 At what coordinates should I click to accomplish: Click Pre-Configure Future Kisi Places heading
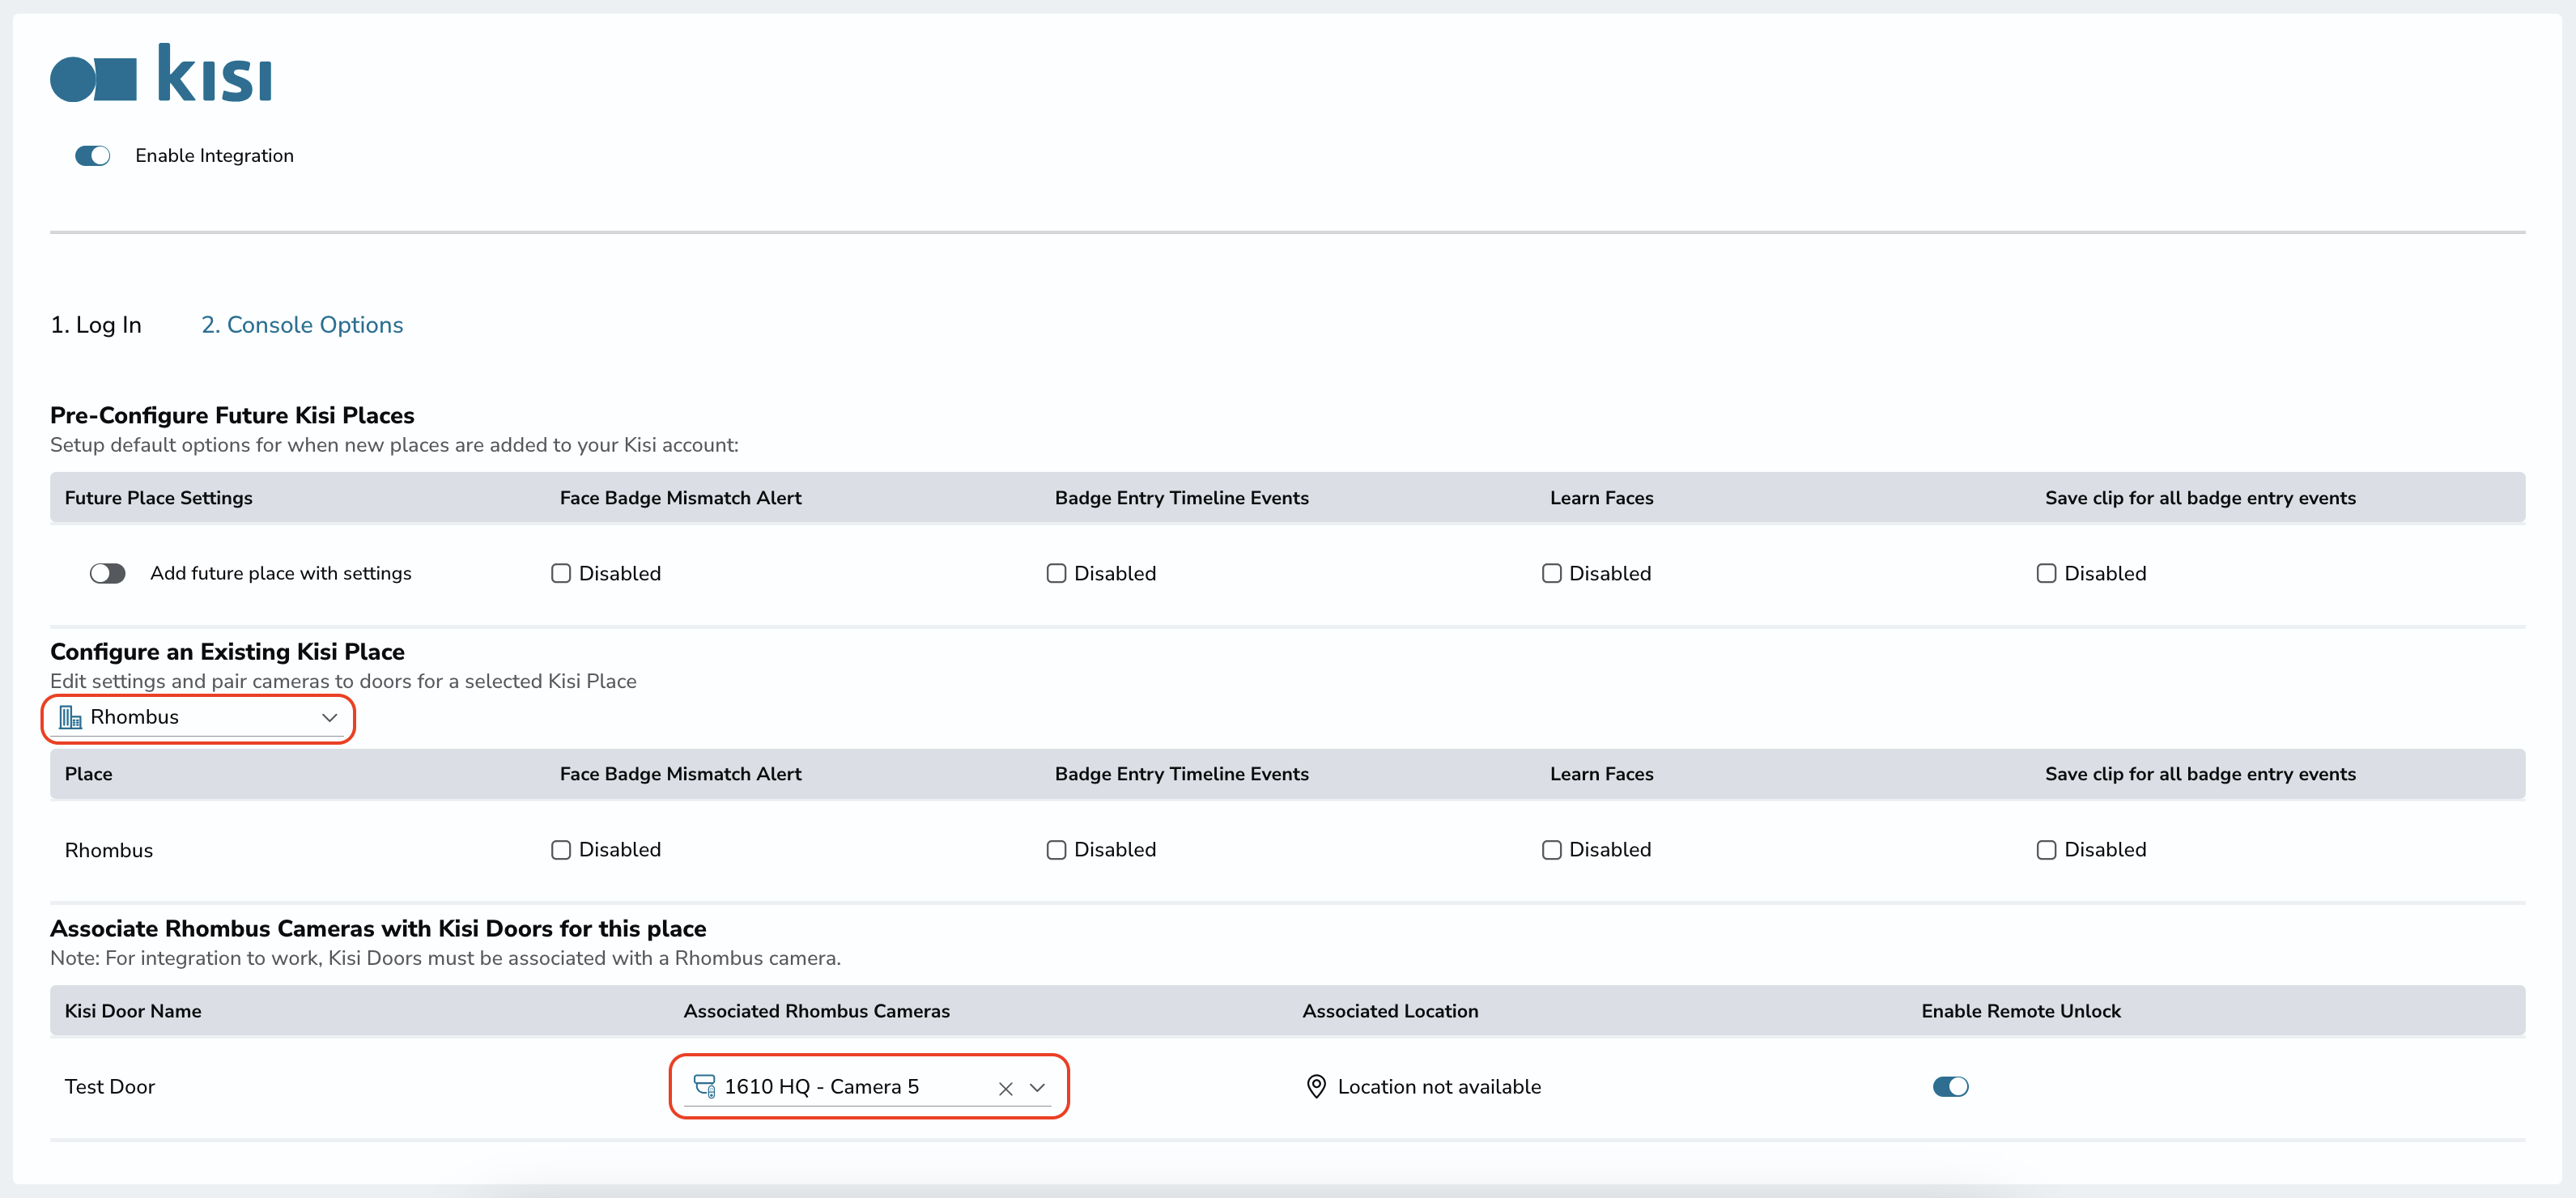[x=232, y=415]
